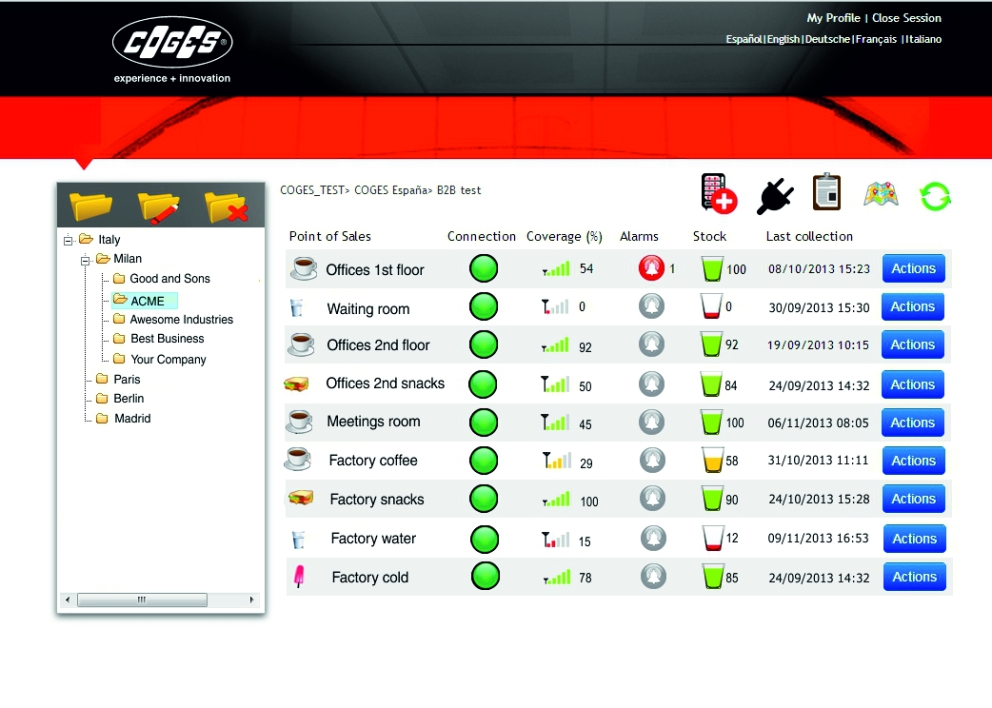992x708 pixels.
Task: Click the red alarm bell for Offices 1st floor
Action: click(x=651, y=269)
